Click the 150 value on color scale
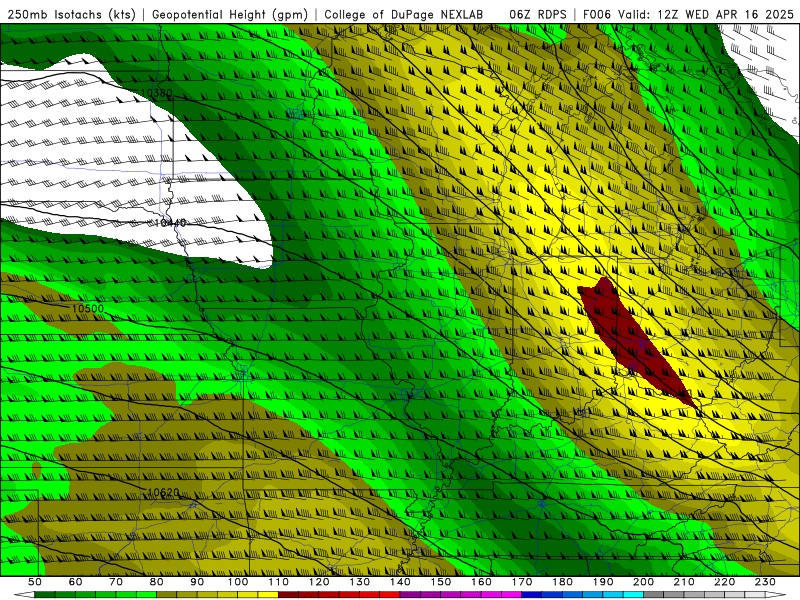 click(x=441, y=582)
